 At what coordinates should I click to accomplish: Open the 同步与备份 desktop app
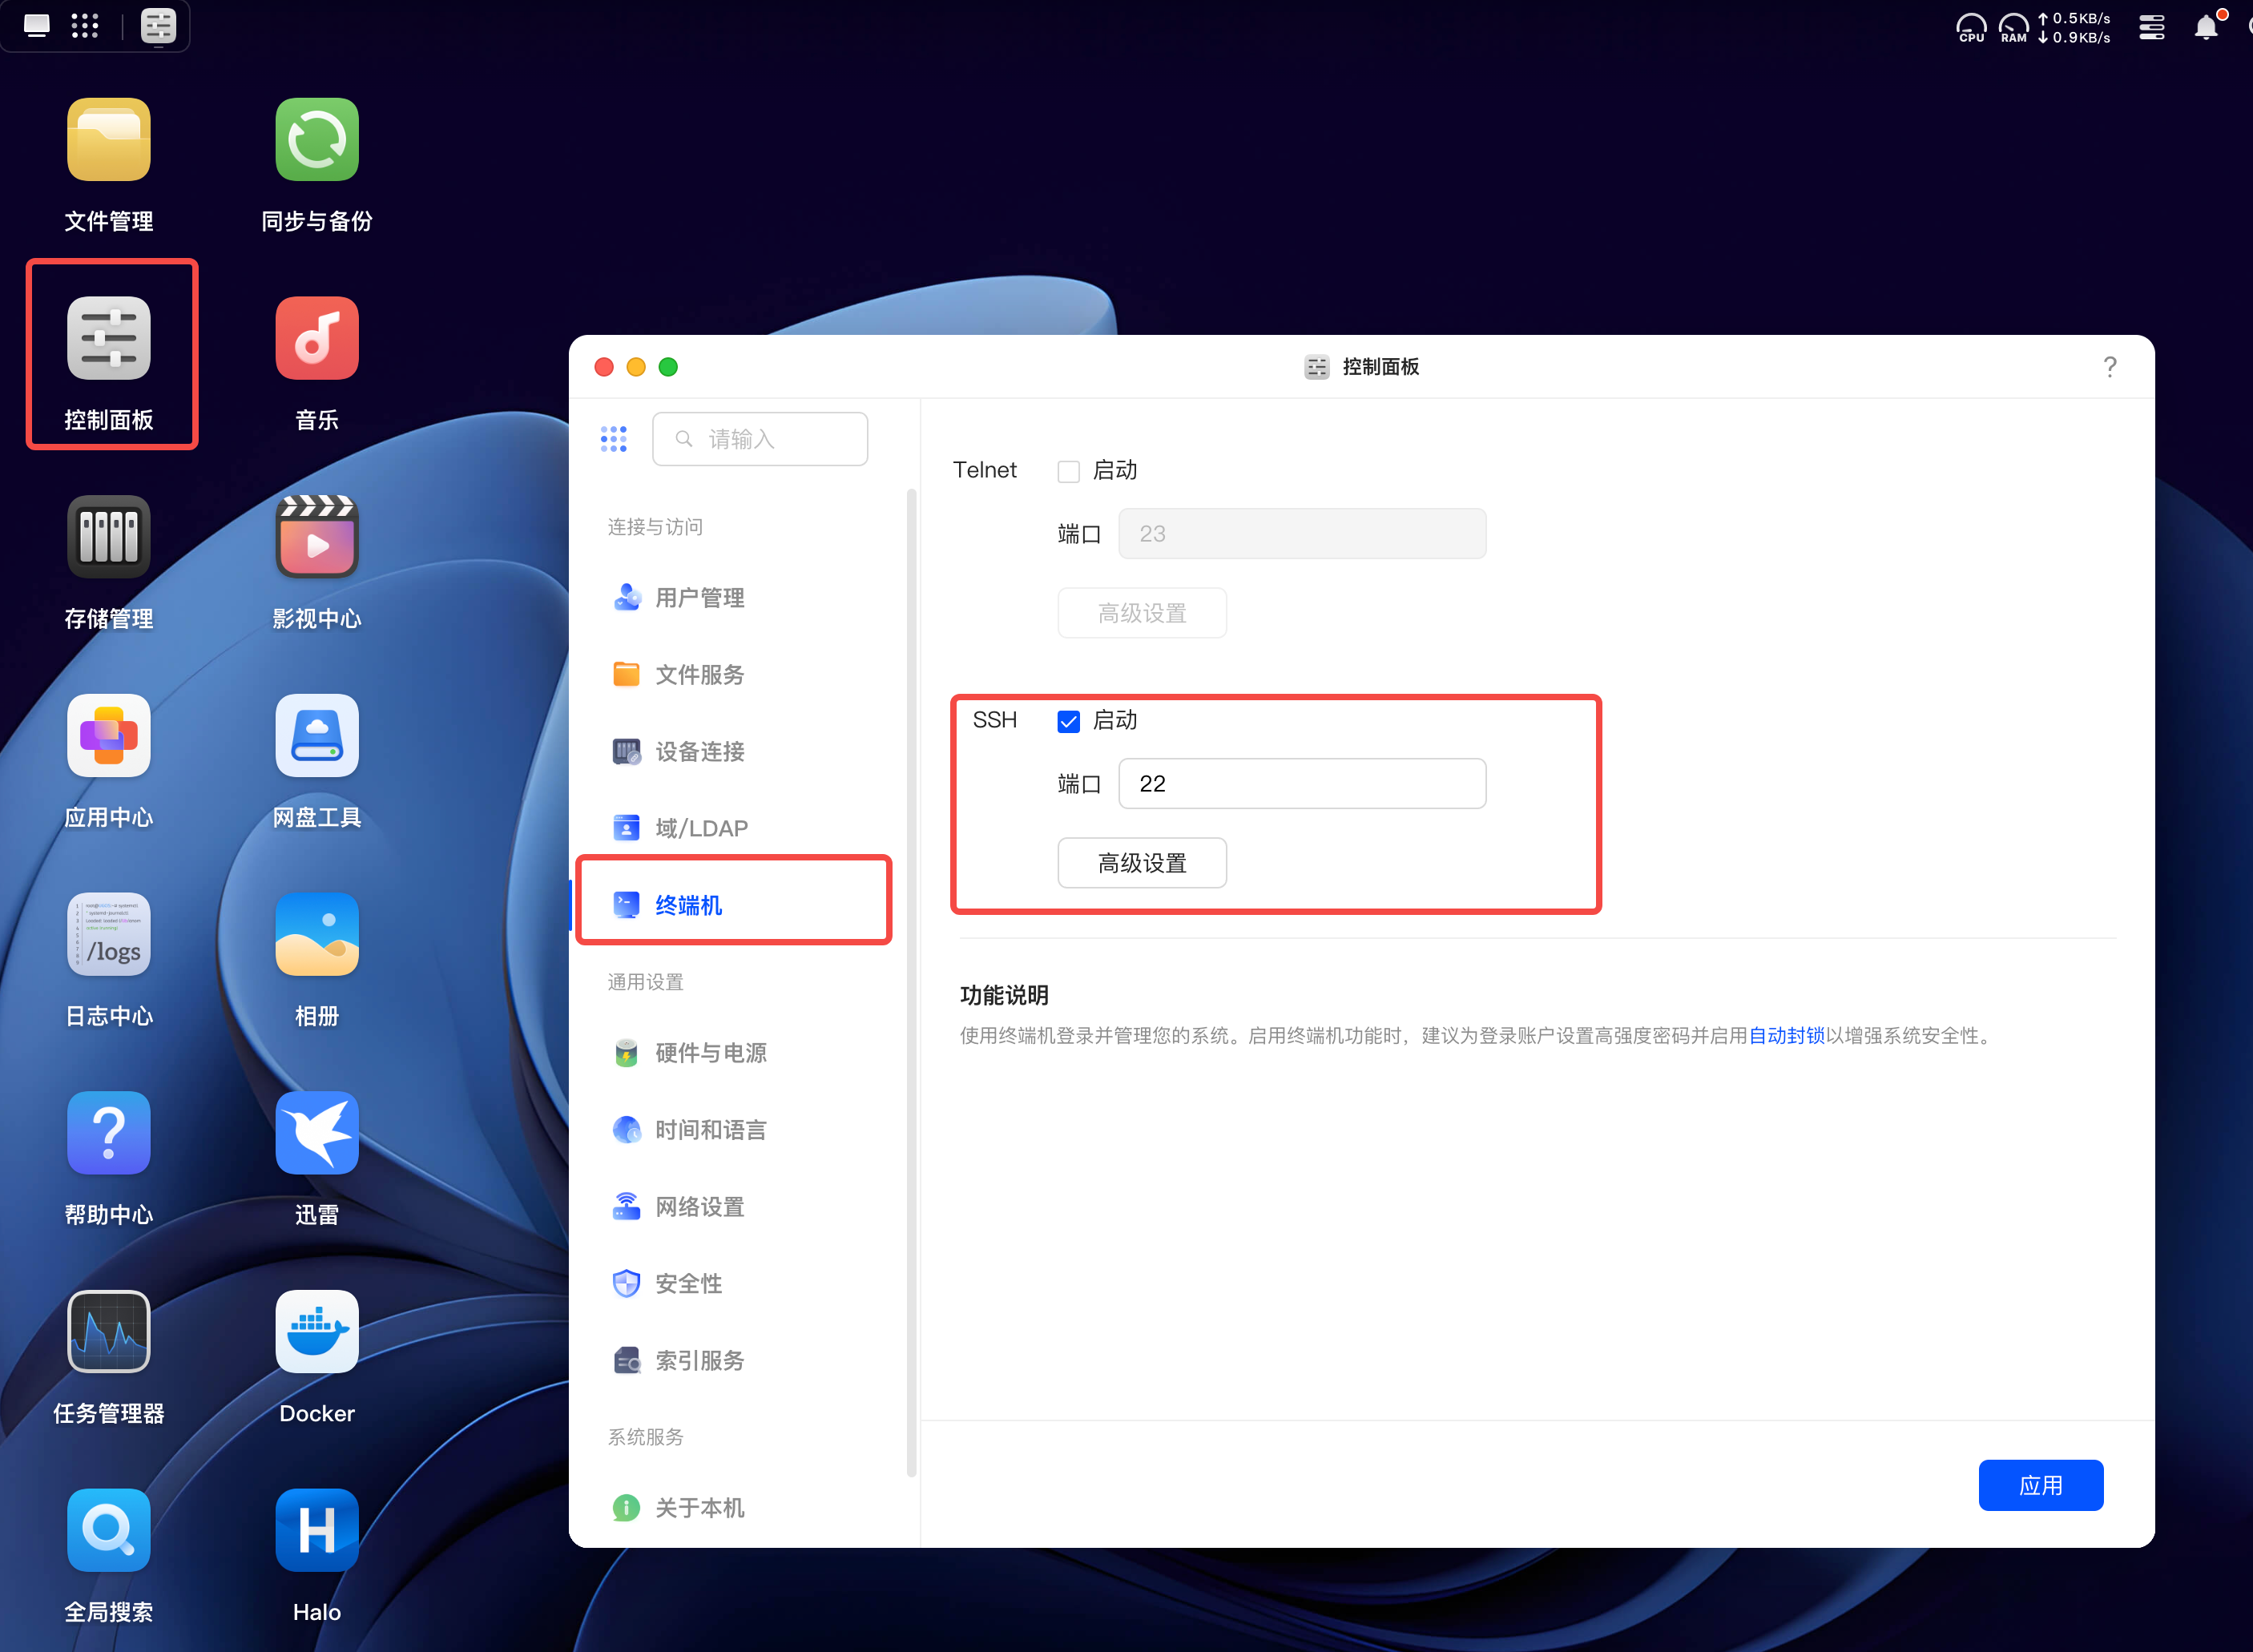point(317,140)
